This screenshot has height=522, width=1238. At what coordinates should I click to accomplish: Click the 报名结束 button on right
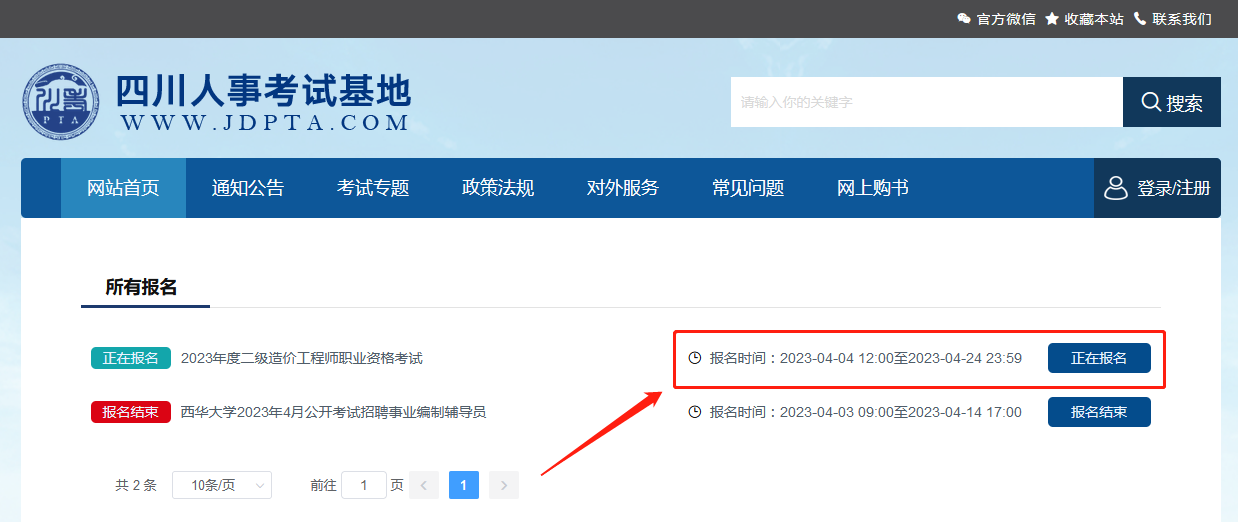(x=1099, y=412)
